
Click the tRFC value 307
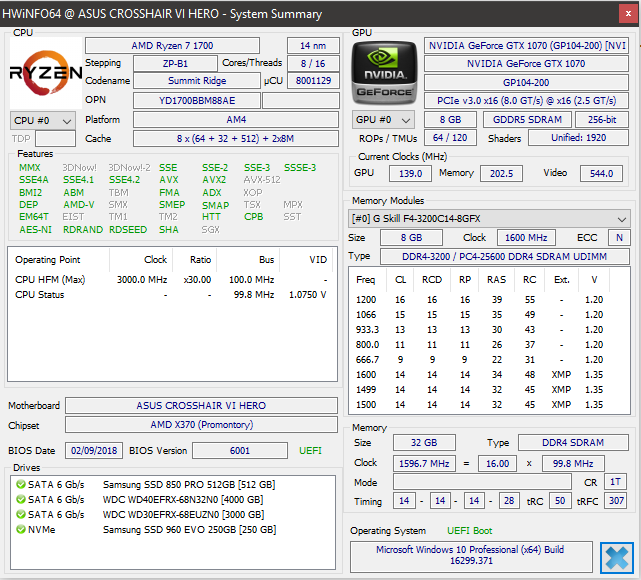pos(616,501)
